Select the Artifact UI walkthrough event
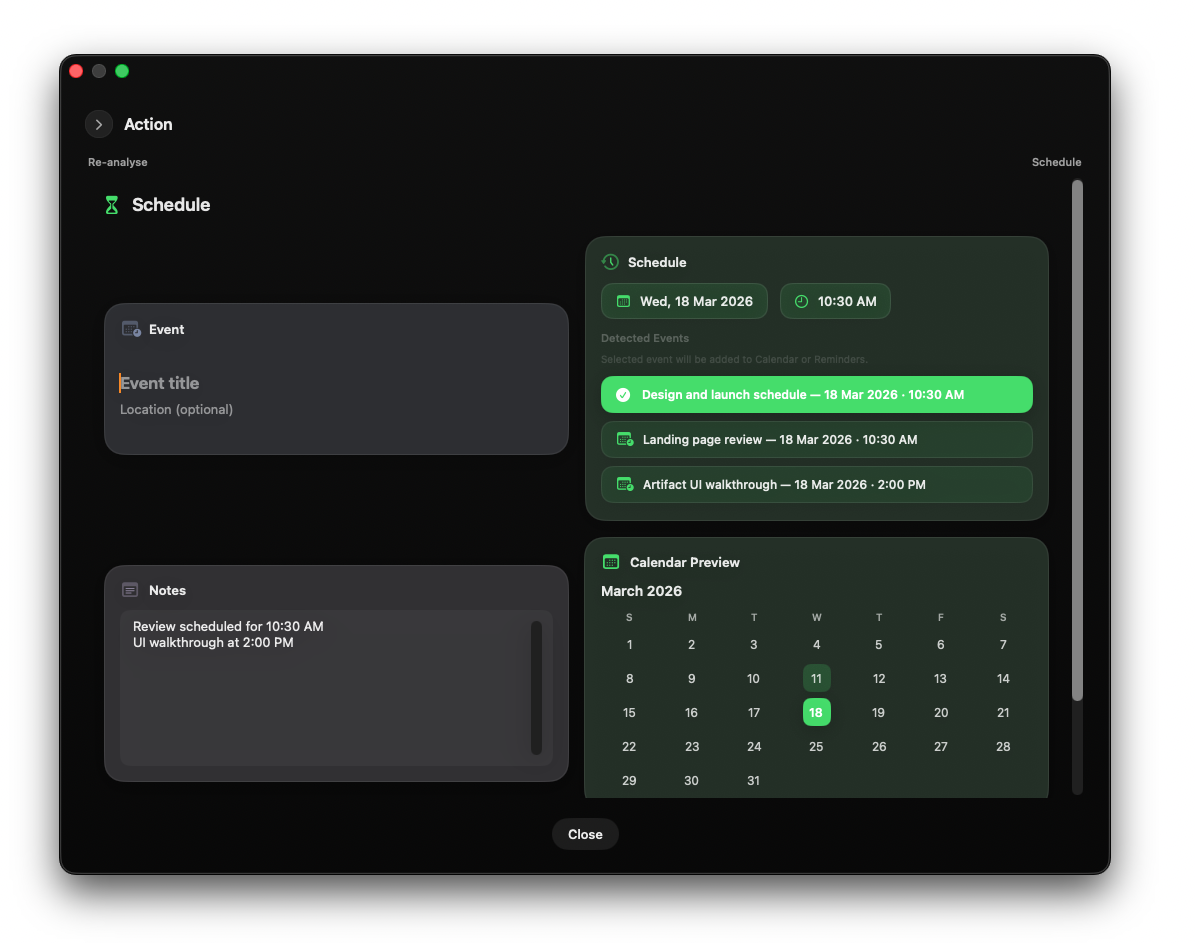Viewport: 1195px width, 943px height. pyautogui.click(x=816, y=484)
